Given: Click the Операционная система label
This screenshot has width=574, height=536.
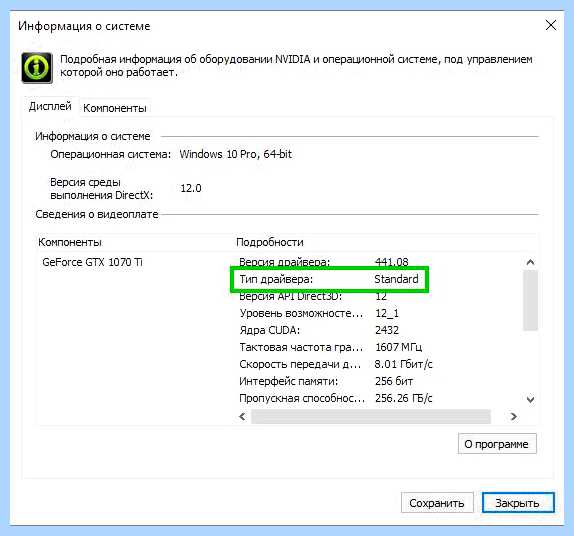Looking at the screenshot, I should coord(111,154).
